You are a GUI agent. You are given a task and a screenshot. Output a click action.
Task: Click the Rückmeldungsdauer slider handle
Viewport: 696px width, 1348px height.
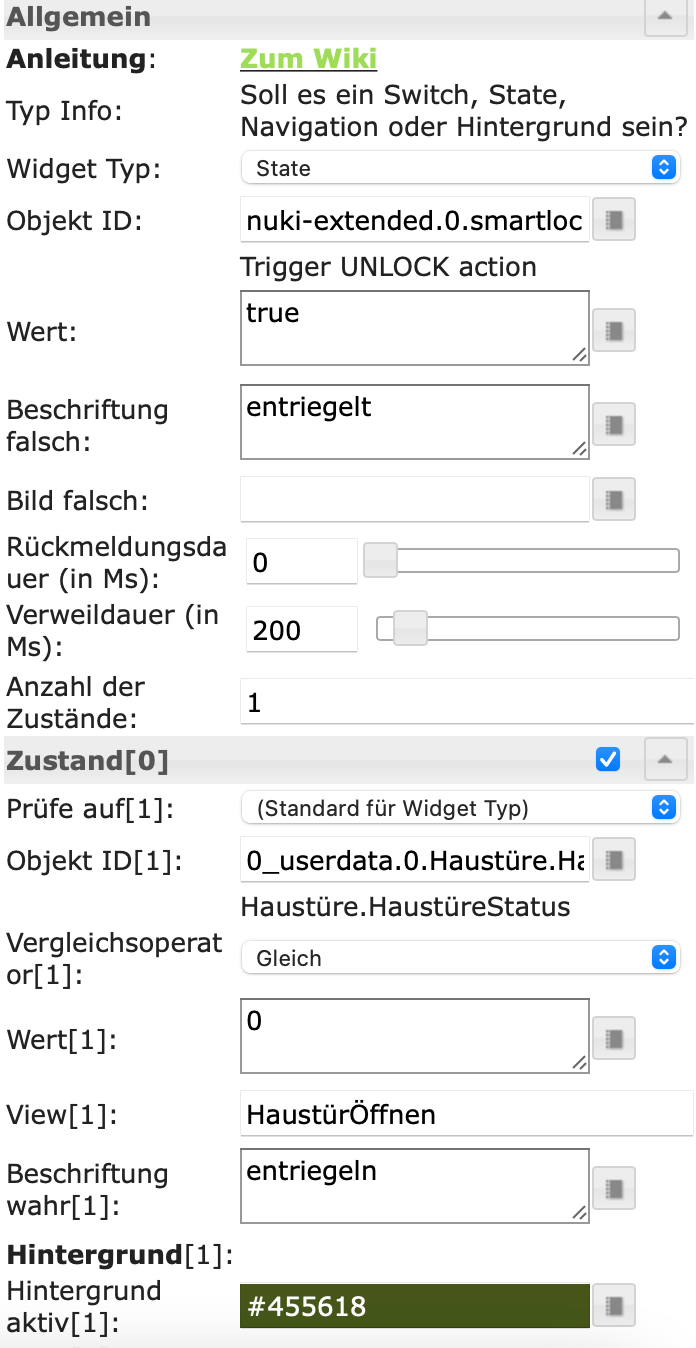coord(380,561)
